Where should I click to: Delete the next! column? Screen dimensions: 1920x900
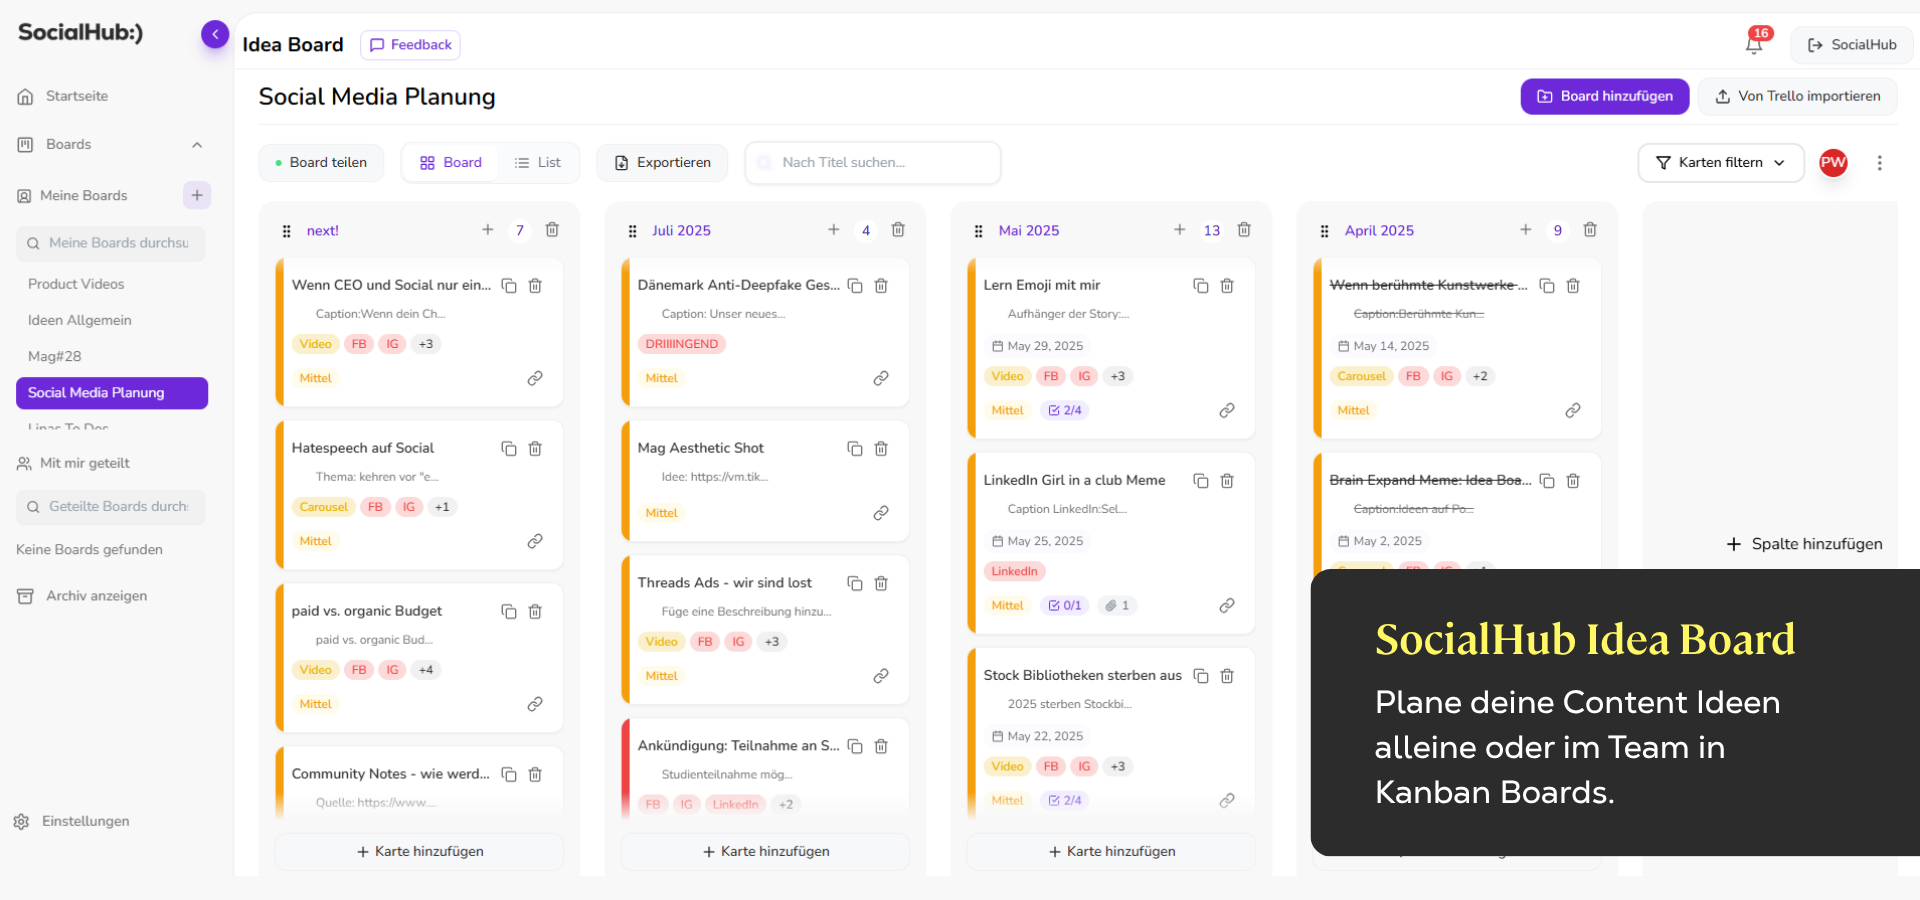pos(552,230)
